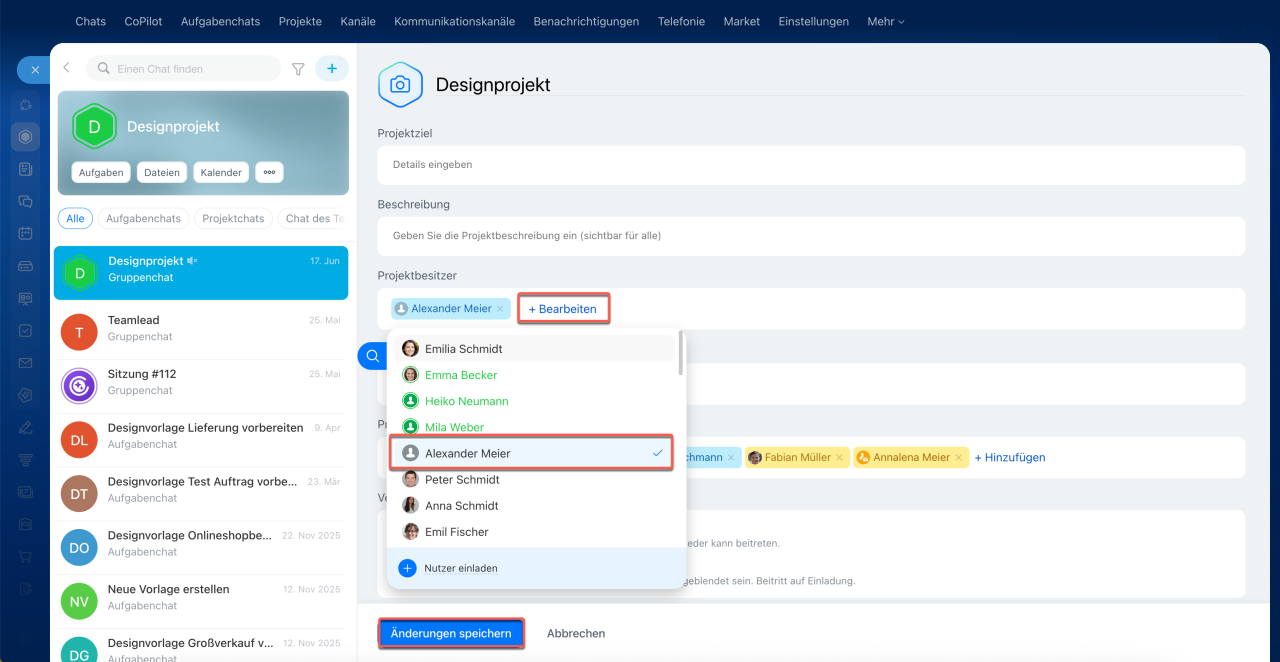The image size is (1280, 662).
Task: Click the Projektziel Details eingeben field
Action: coord(811,165)
